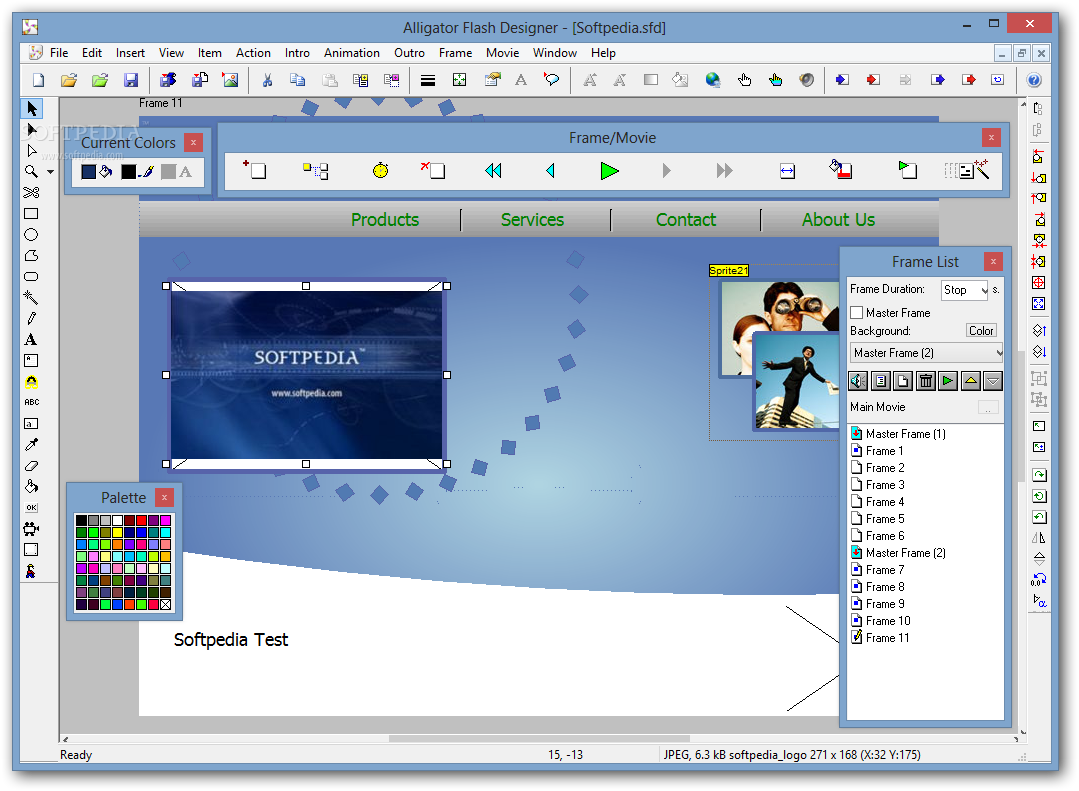Open the Insert menu
The height and width of the screenshot is (791, 1079).
130,53
